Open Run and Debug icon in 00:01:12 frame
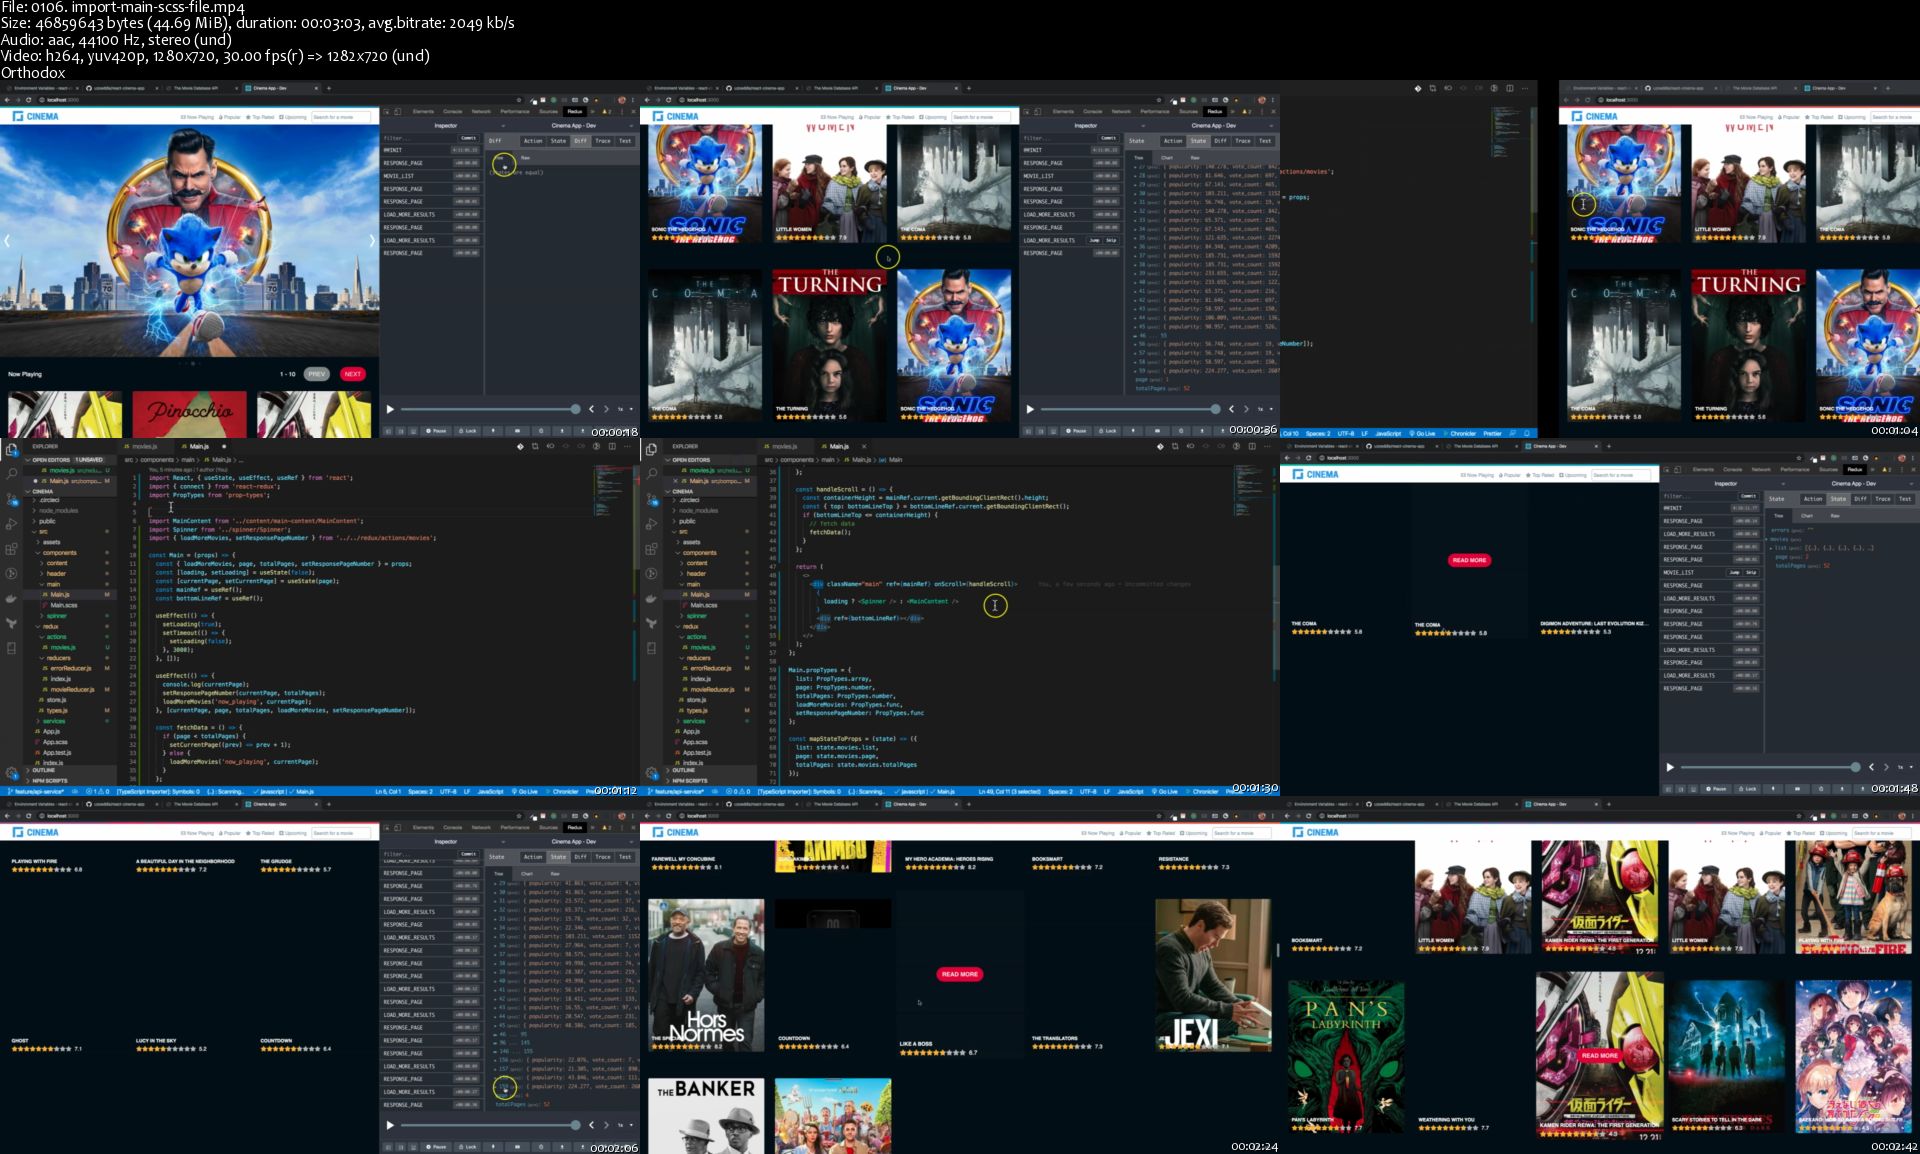The height and width of the screenshot is (1154, 1920). tap(11, 524)
